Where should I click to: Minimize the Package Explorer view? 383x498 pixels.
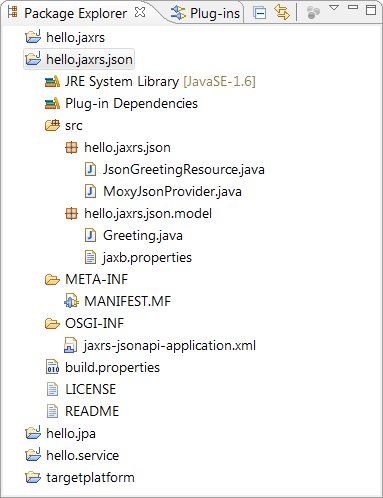pyautogui.click(x=353, y=7)
